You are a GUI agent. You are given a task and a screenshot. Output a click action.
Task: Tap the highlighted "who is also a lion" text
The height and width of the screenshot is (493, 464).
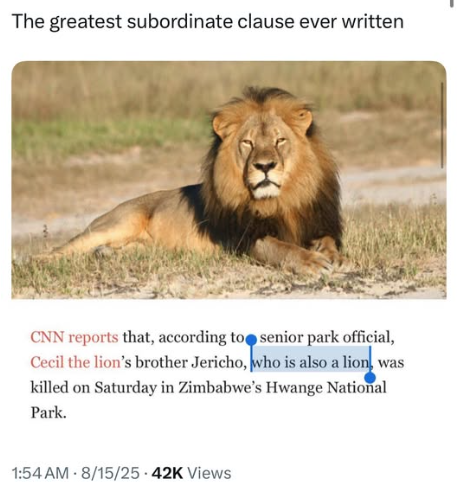pyautogui.click(x=311, y=362)
